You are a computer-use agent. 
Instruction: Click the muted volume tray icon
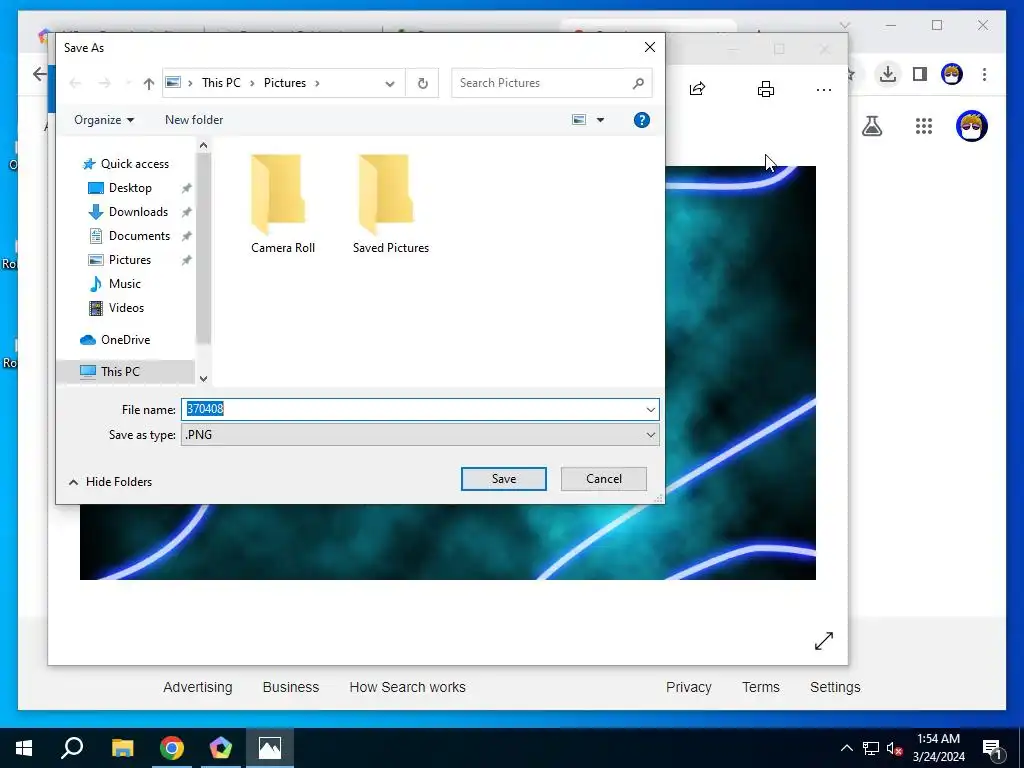(894, 748)
